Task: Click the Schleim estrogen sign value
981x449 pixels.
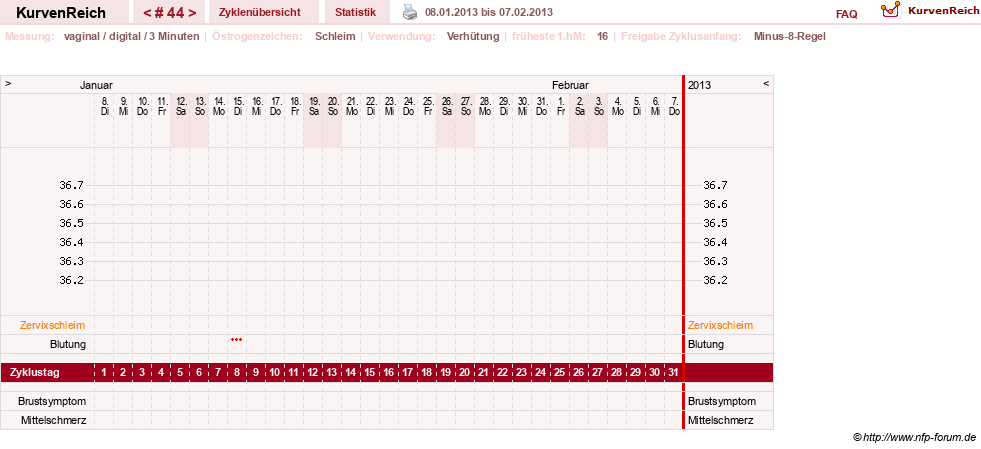Action: tap(335, 36)
